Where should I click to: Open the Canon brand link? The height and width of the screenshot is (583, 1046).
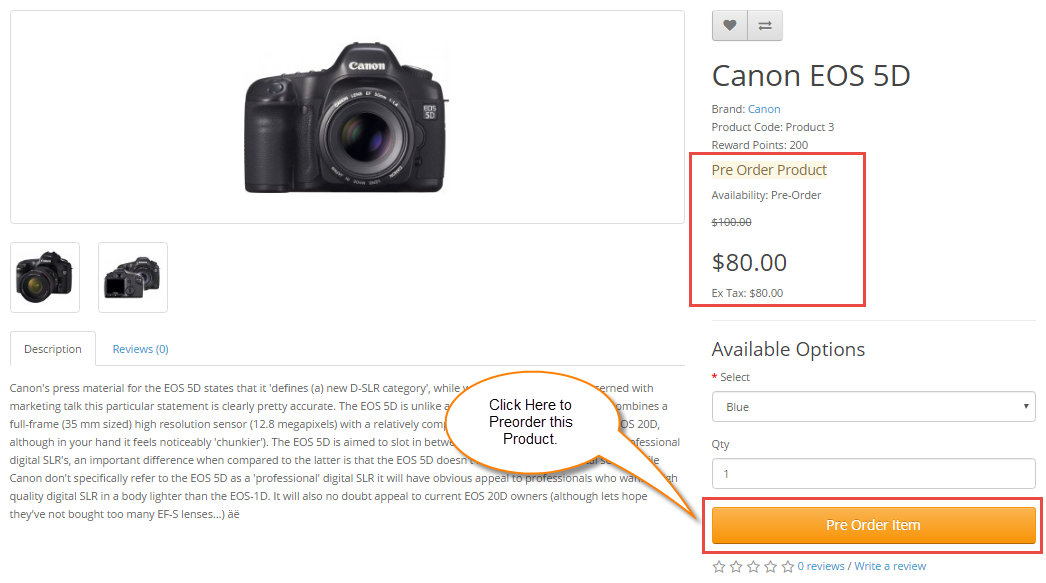click(x=764, y=109)
